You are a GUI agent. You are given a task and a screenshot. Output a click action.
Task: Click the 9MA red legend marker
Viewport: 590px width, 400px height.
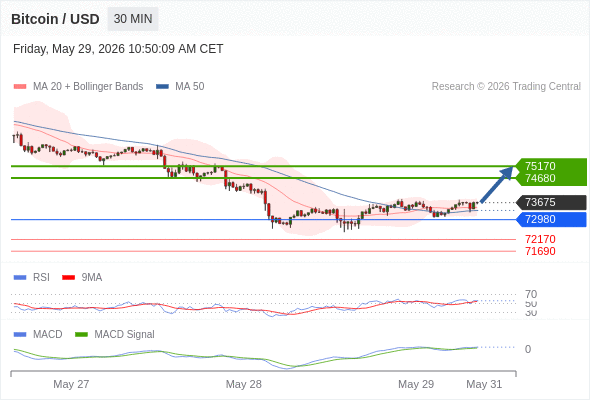(x=68, y=278)
